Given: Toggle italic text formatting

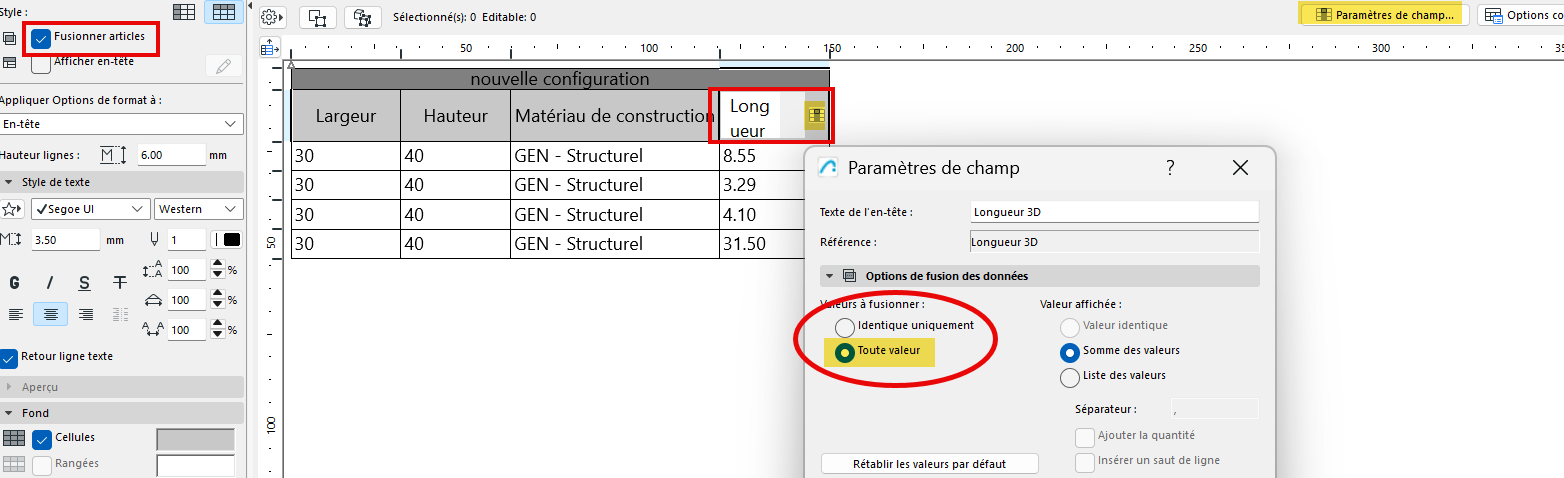Looking at the screenshot, I should (50, 283).
